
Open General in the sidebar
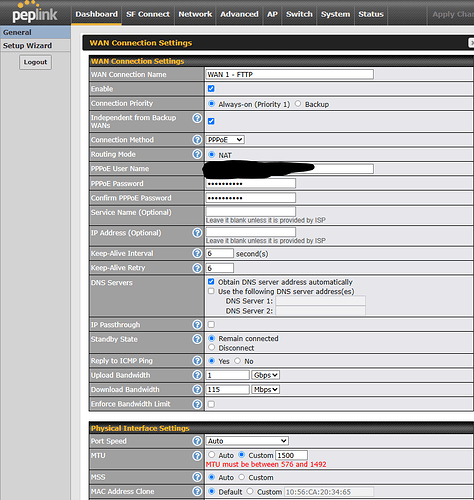coord(35,32)
